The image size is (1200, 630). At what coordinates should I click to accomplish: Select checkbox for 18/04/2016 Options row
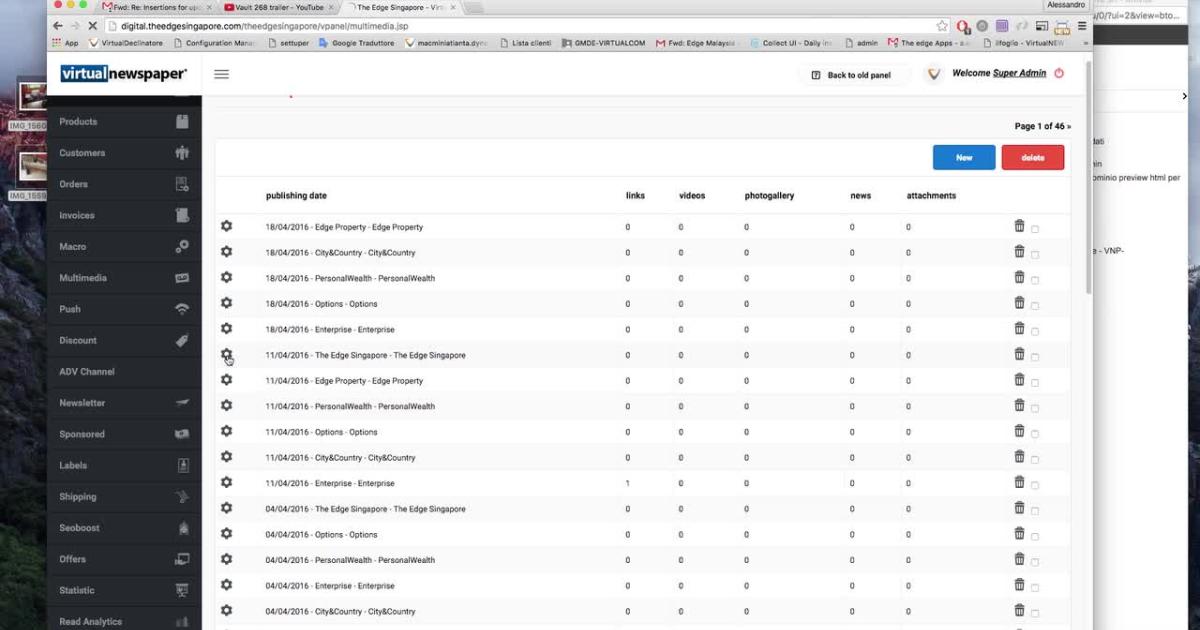point(1035,306)
